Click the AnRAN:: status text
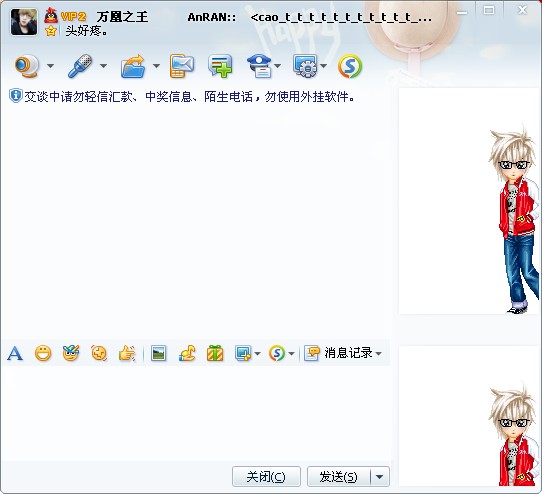This screenshot has width=542, height=494. point(212,17)
